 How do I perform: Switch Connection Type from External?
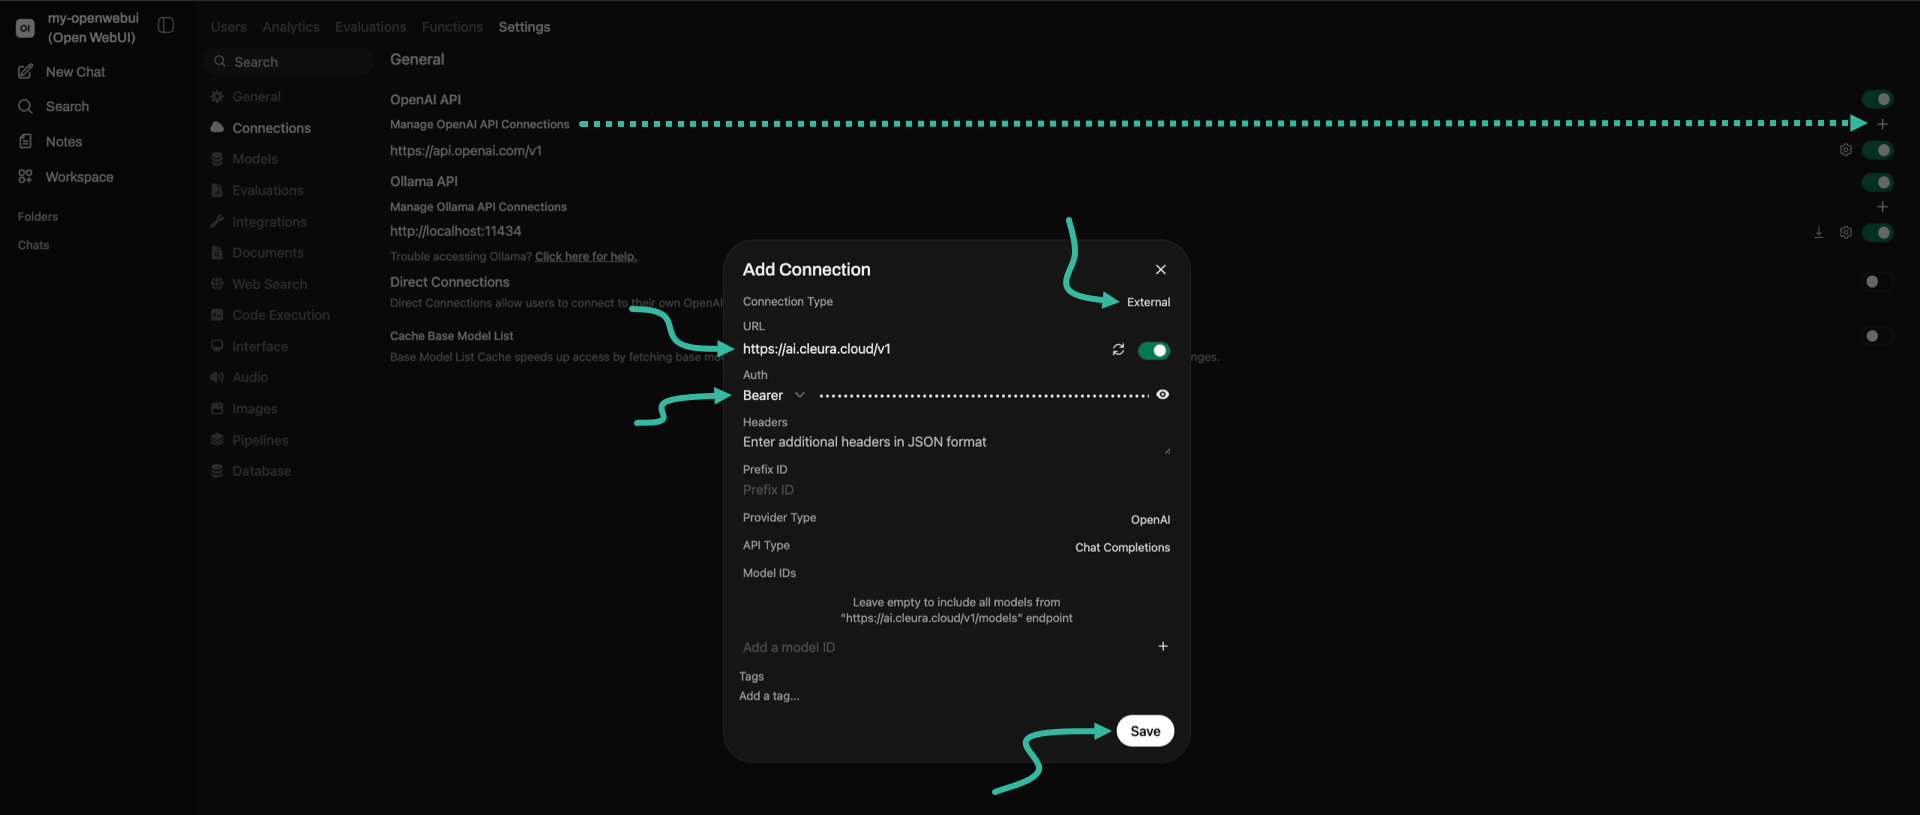(1148, 302)
